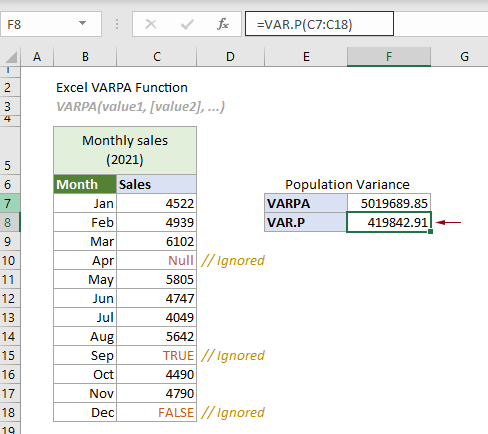
Task: Click the formula bar options dots handle
Action: pos(117,24)
